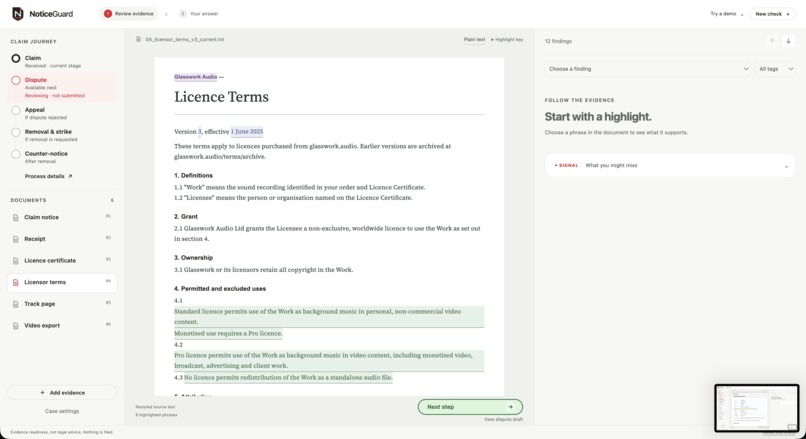
Task: Click the View dispute draft link
Action: click(503, 419)
